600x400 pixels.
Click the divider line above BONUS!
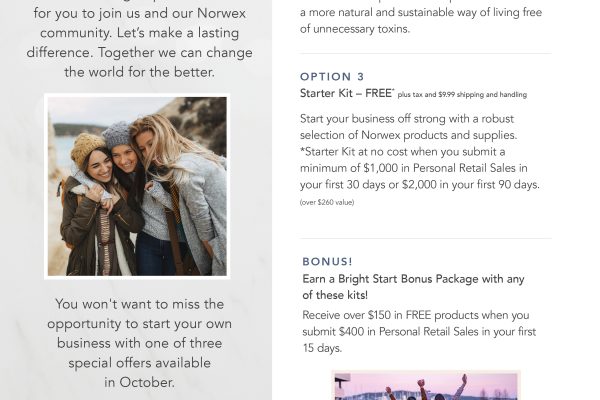click(425, 238)
